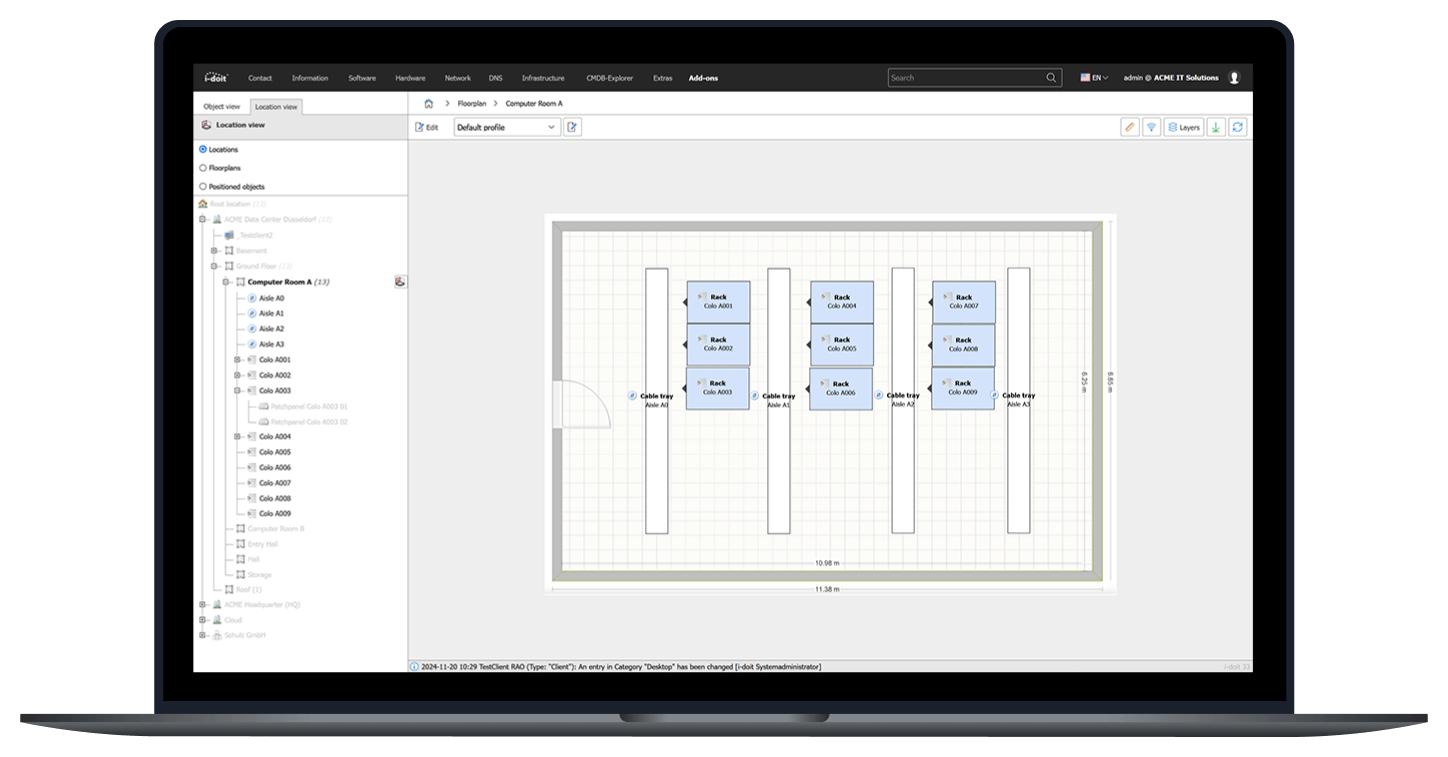Click the Computer Room B room icon

pyautogui.click(x=240, y=528)
